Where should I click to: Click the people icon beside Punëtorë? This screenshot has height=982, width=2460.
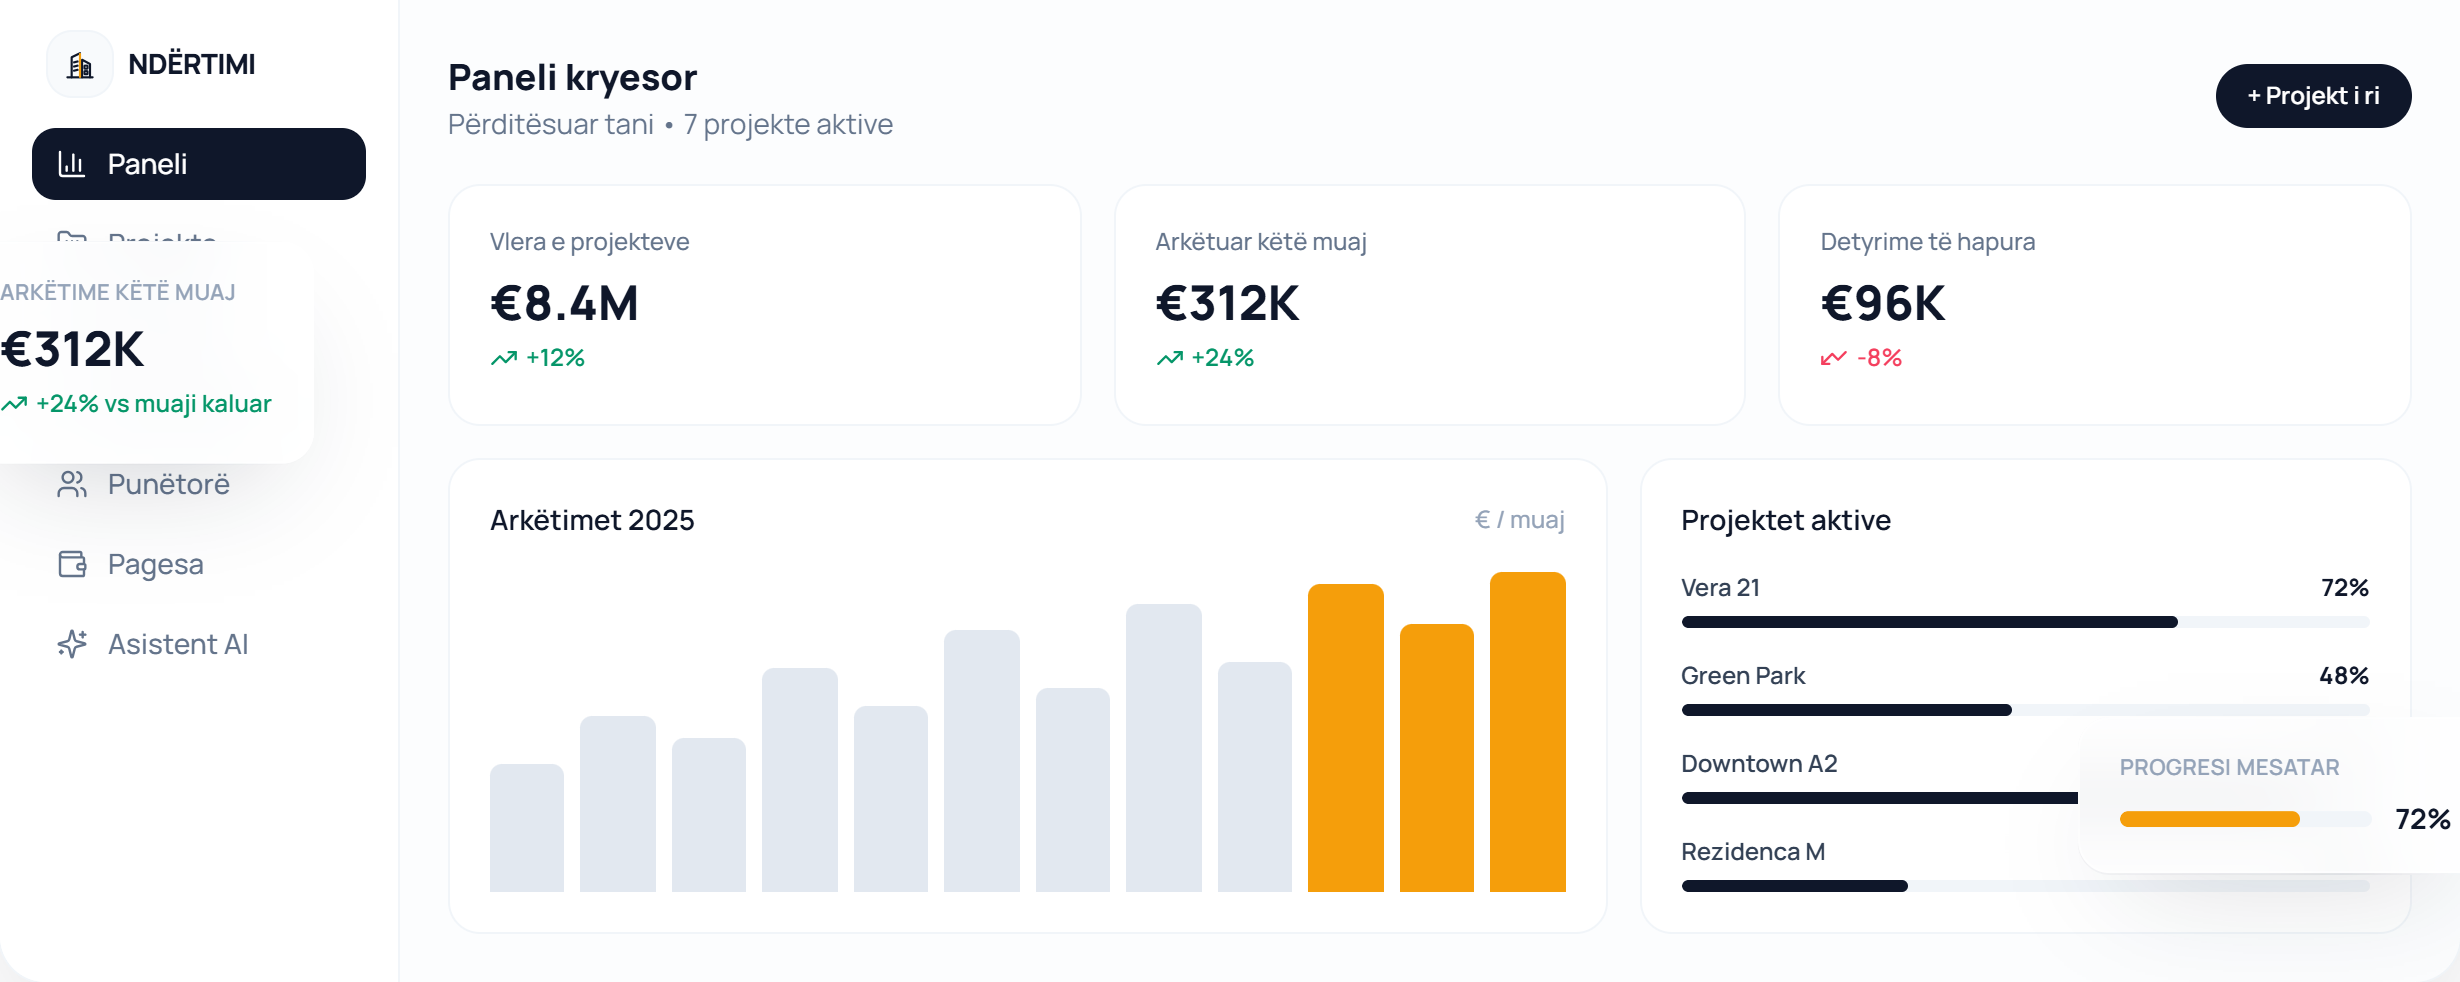72,484
